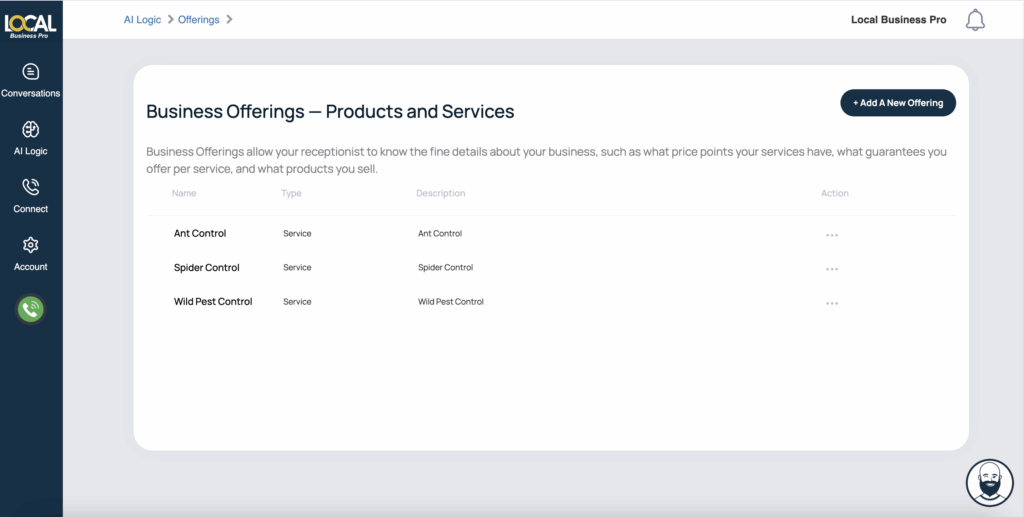Go to AI Logic breadcrumb

click(142, 20)
